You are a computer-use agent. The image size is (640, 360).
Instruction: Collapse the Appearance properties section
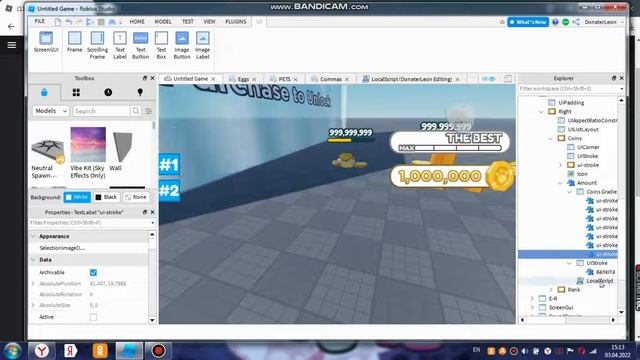coord(33,236)
